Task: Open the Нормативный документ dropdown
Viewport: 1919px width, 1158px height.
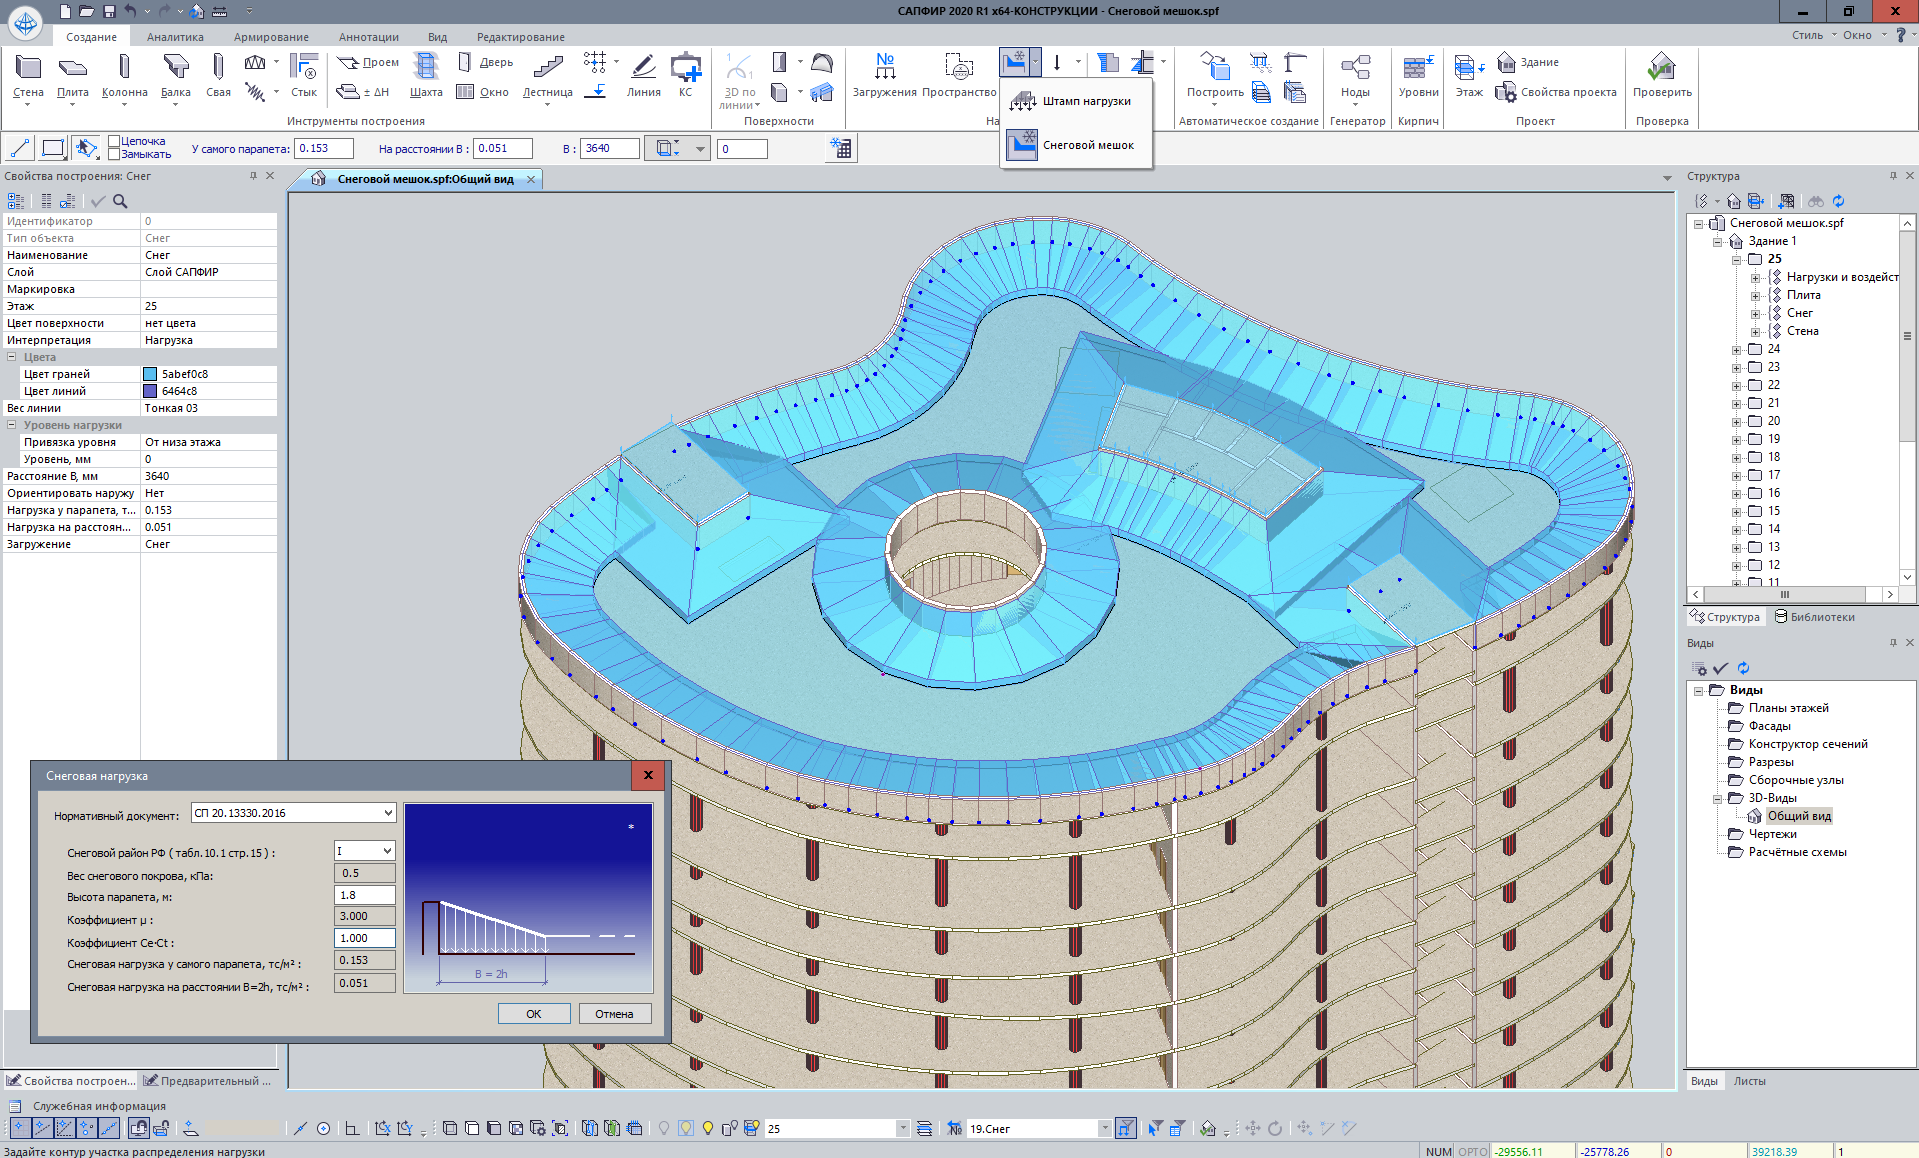Action: point(388,813)
